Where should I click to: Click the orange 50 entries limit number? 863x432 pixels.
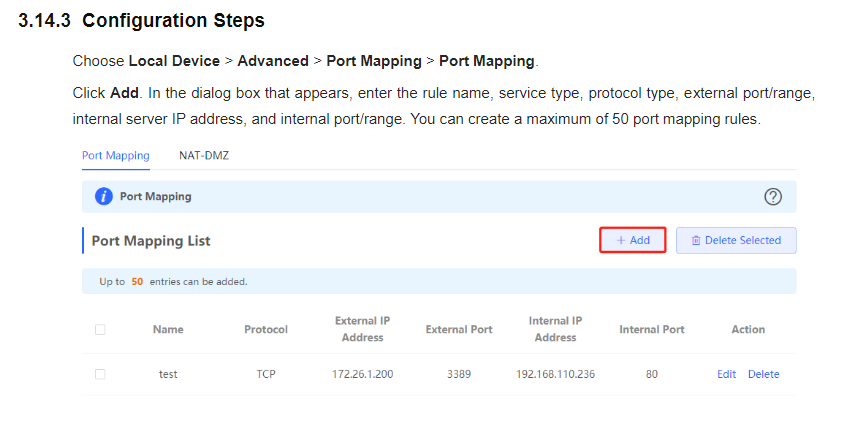(x=137, y=282)
